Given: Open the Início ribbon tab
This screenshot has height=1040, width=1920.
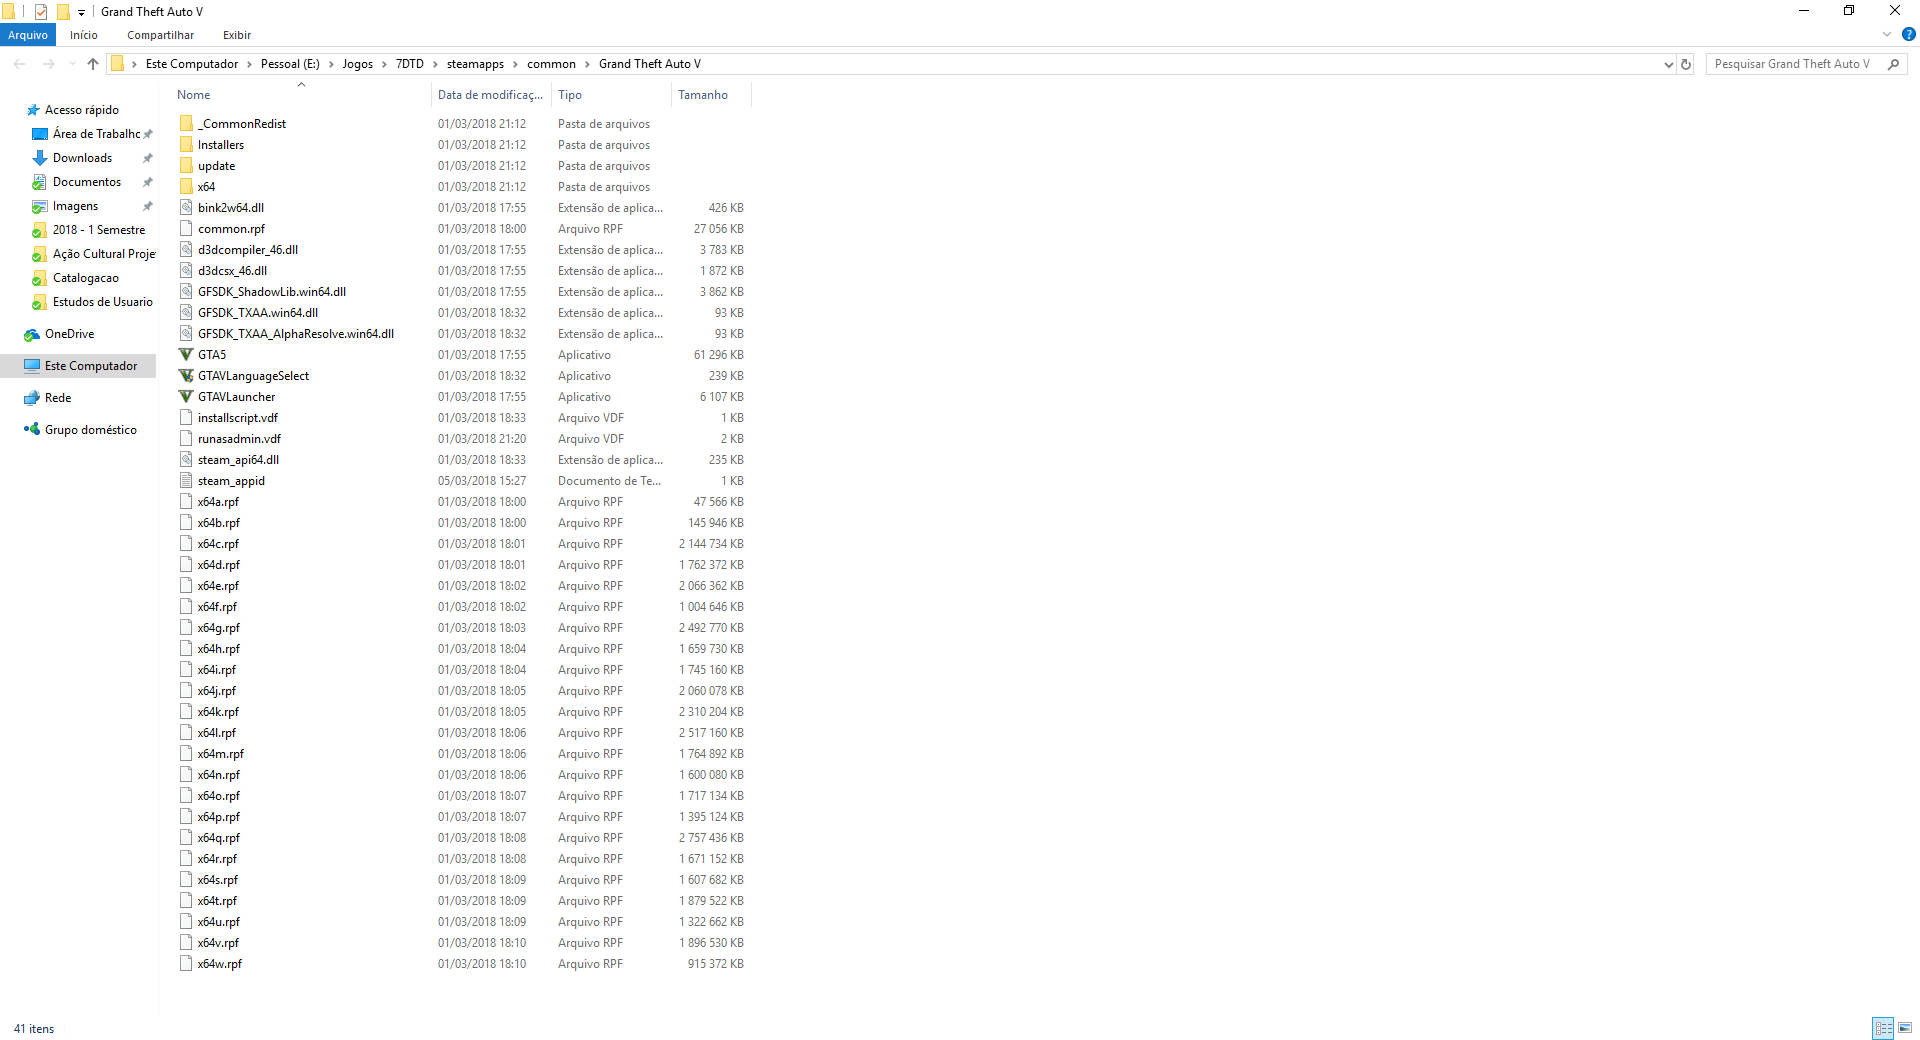Looking at the screenshot, I should point(84,35).
